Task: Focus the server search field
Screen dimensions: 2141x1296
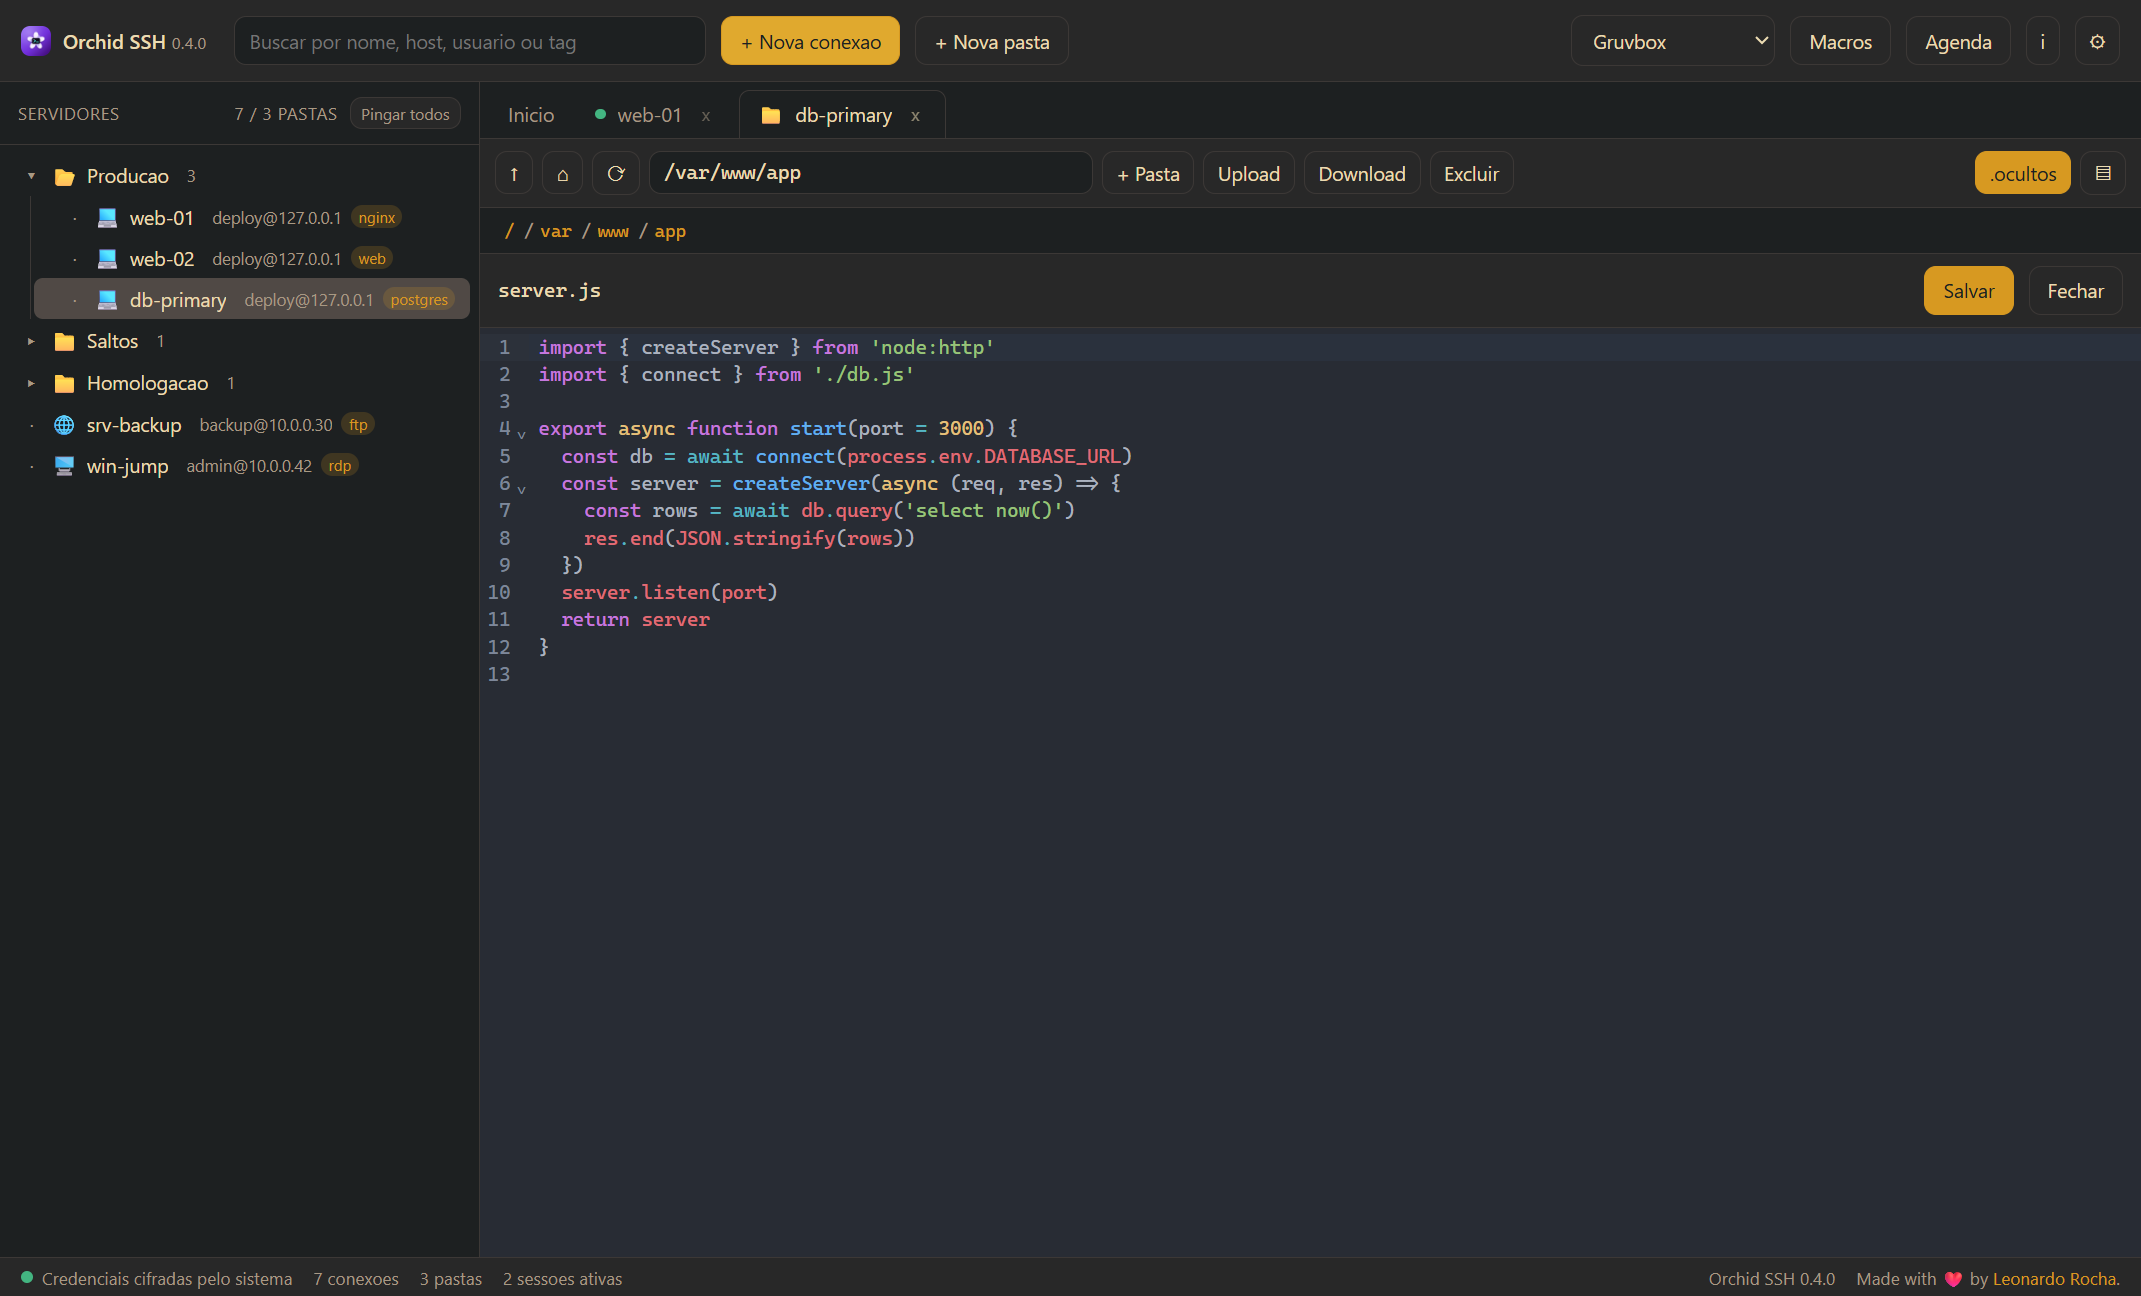Action: [x=469, y=41]
